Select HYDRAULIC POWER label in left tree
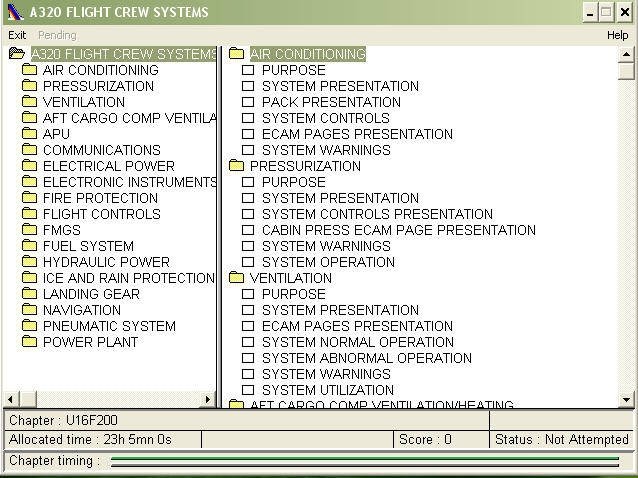 coord(106,262)
